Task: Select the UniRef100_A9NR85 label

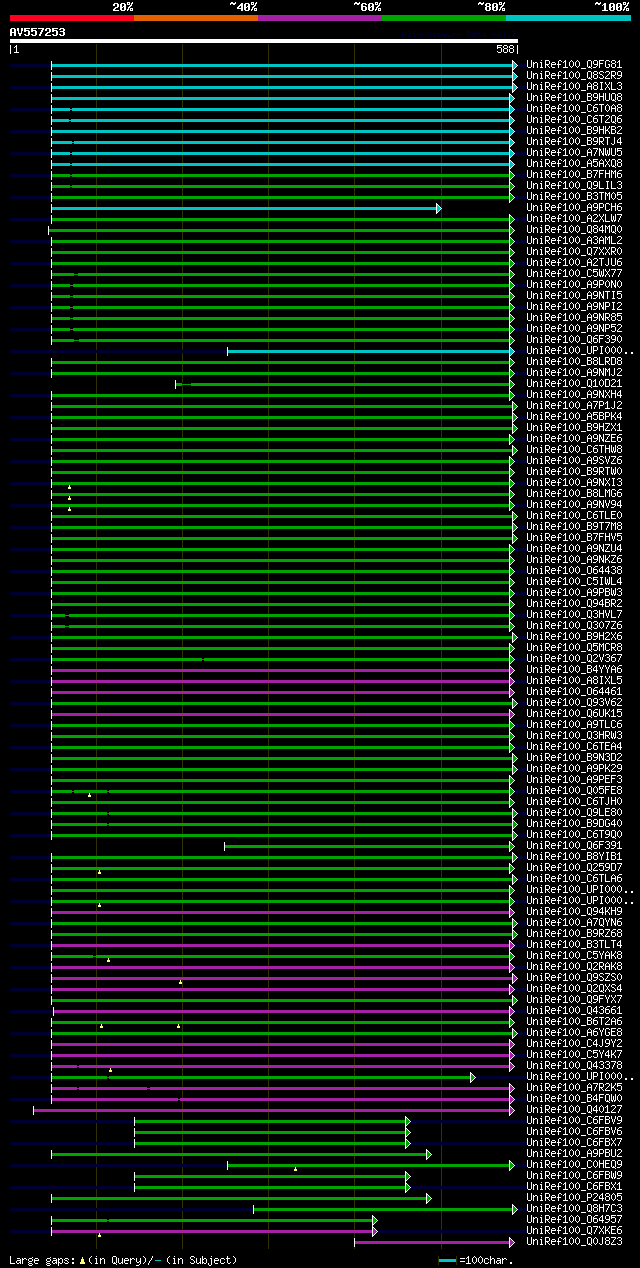Action: pyautogui.click(x=574, y=317)
